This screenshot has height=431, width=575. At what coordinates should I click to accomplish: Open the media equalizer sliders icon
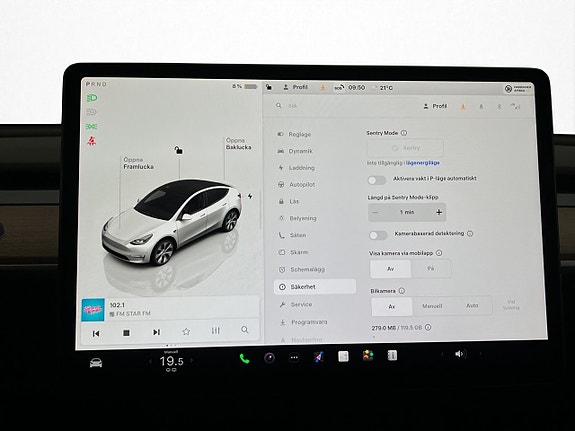216,330
